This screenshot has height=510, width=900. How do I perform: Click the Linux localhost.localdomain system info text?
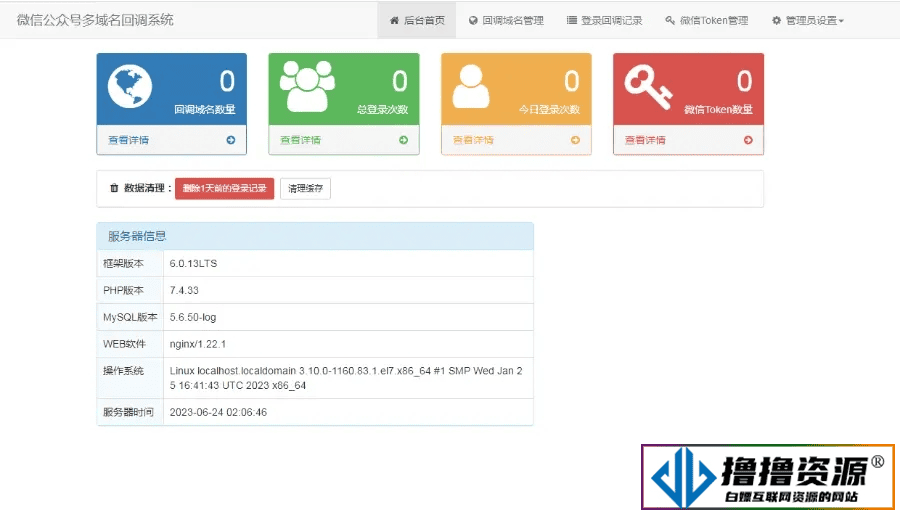346,378
